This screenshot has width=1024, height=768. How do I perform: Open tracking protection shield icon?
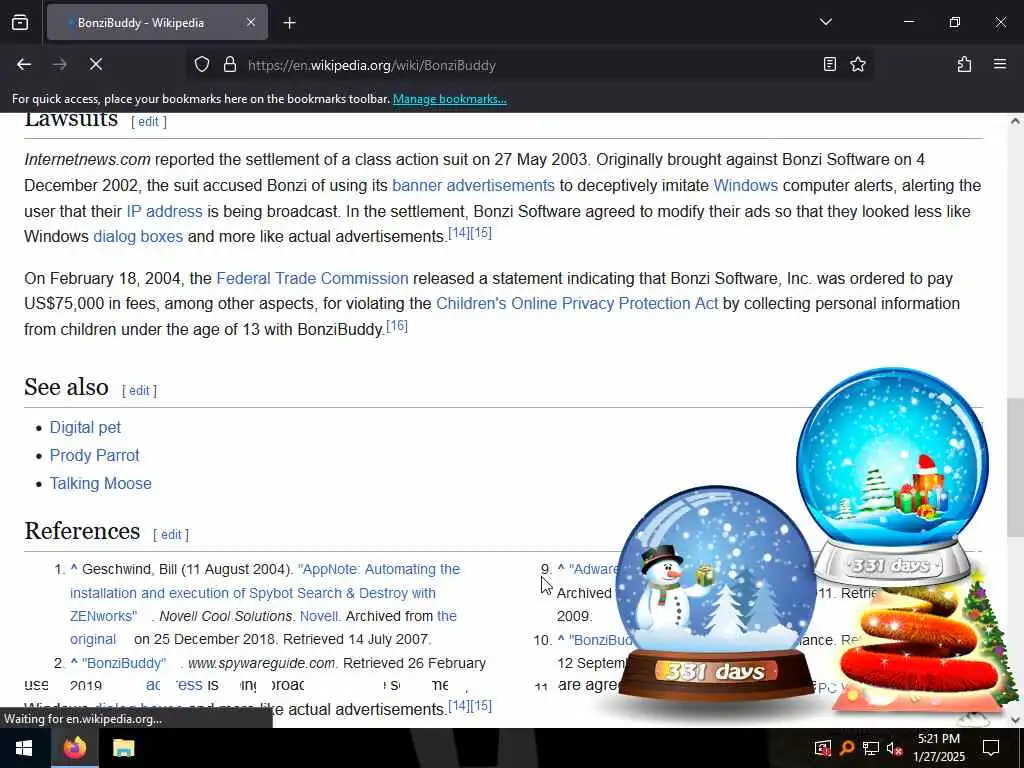pyautogui.click(x=202, y=65)
